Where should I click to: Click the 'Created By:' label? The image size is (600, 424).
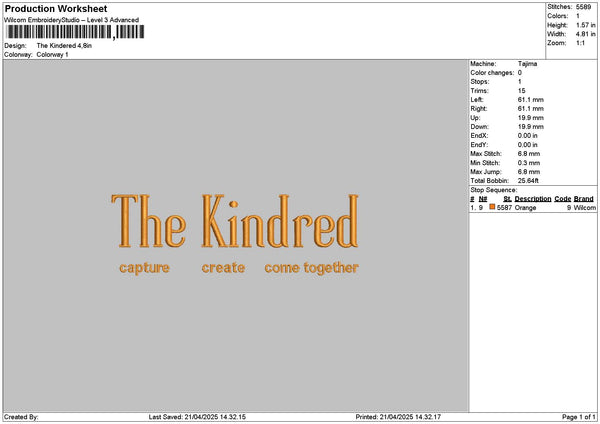click(21, 417)
